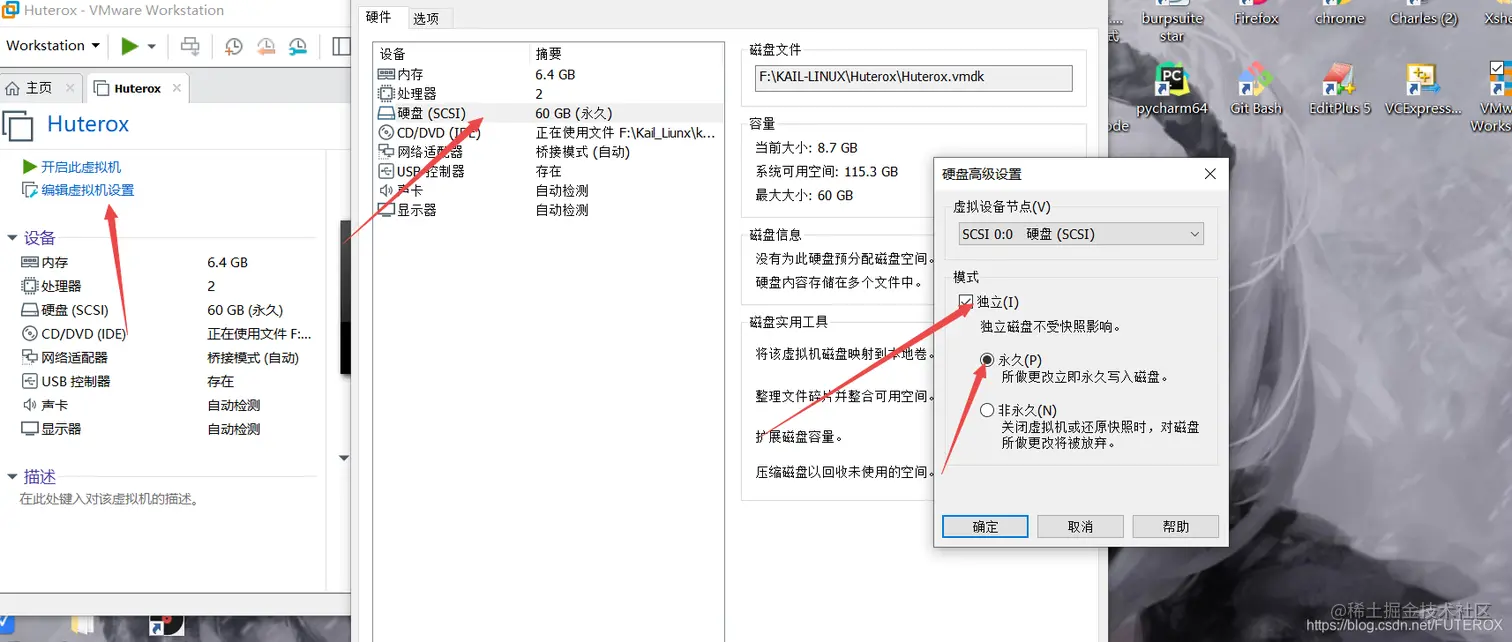Collapse the 描述 section

12,477
